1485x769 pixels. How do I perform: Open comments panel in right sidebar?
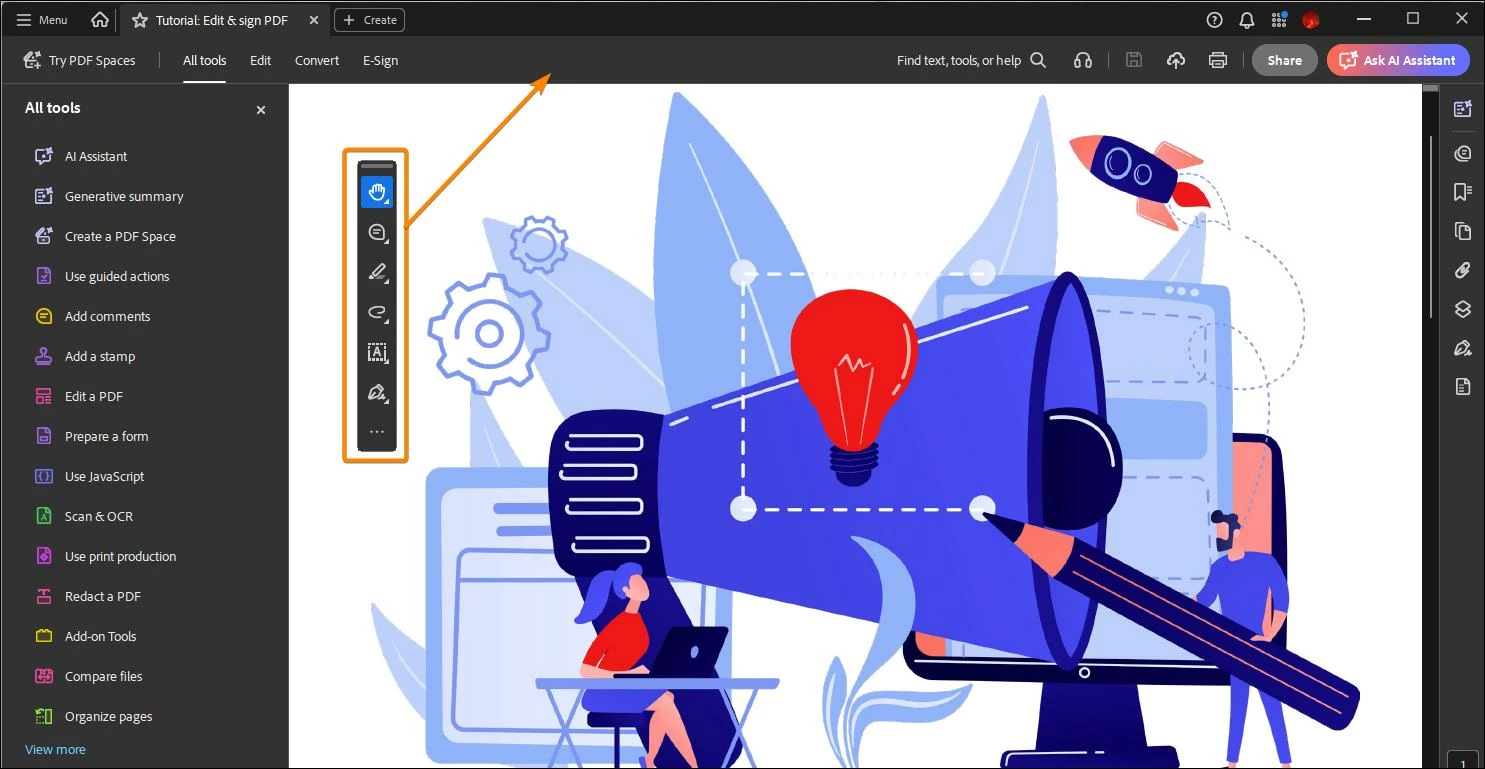[1463, 153]
